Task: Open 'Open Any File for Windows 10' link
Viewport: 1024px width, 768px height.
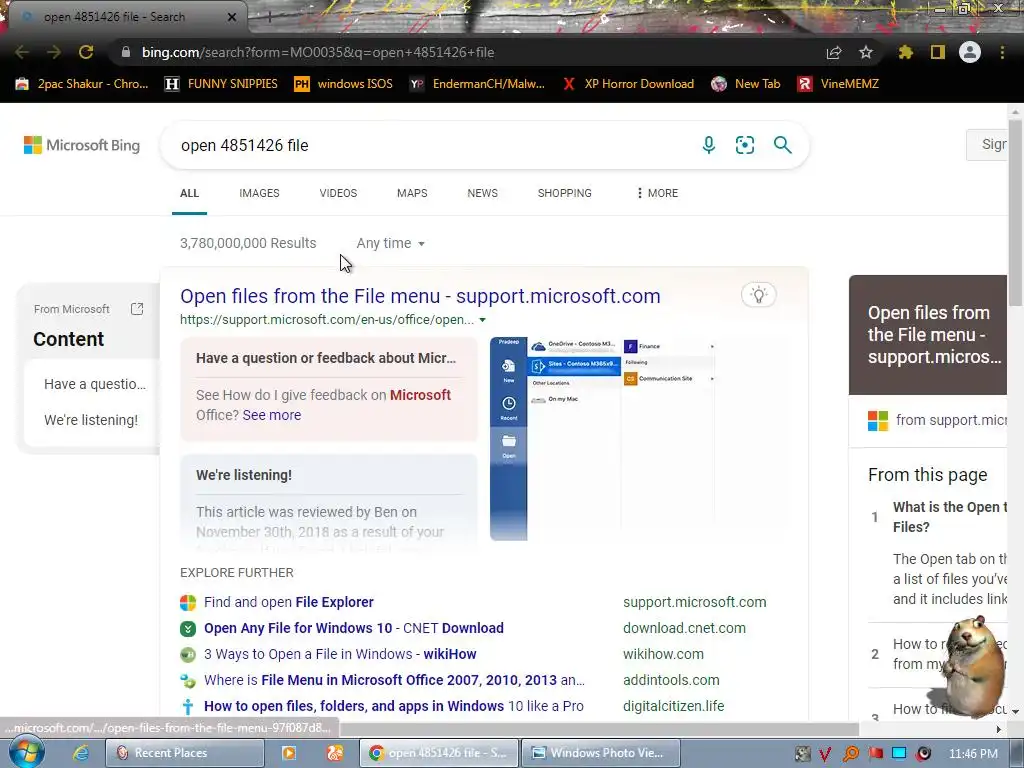Action: pyautogui.click(x=353, y=628)
